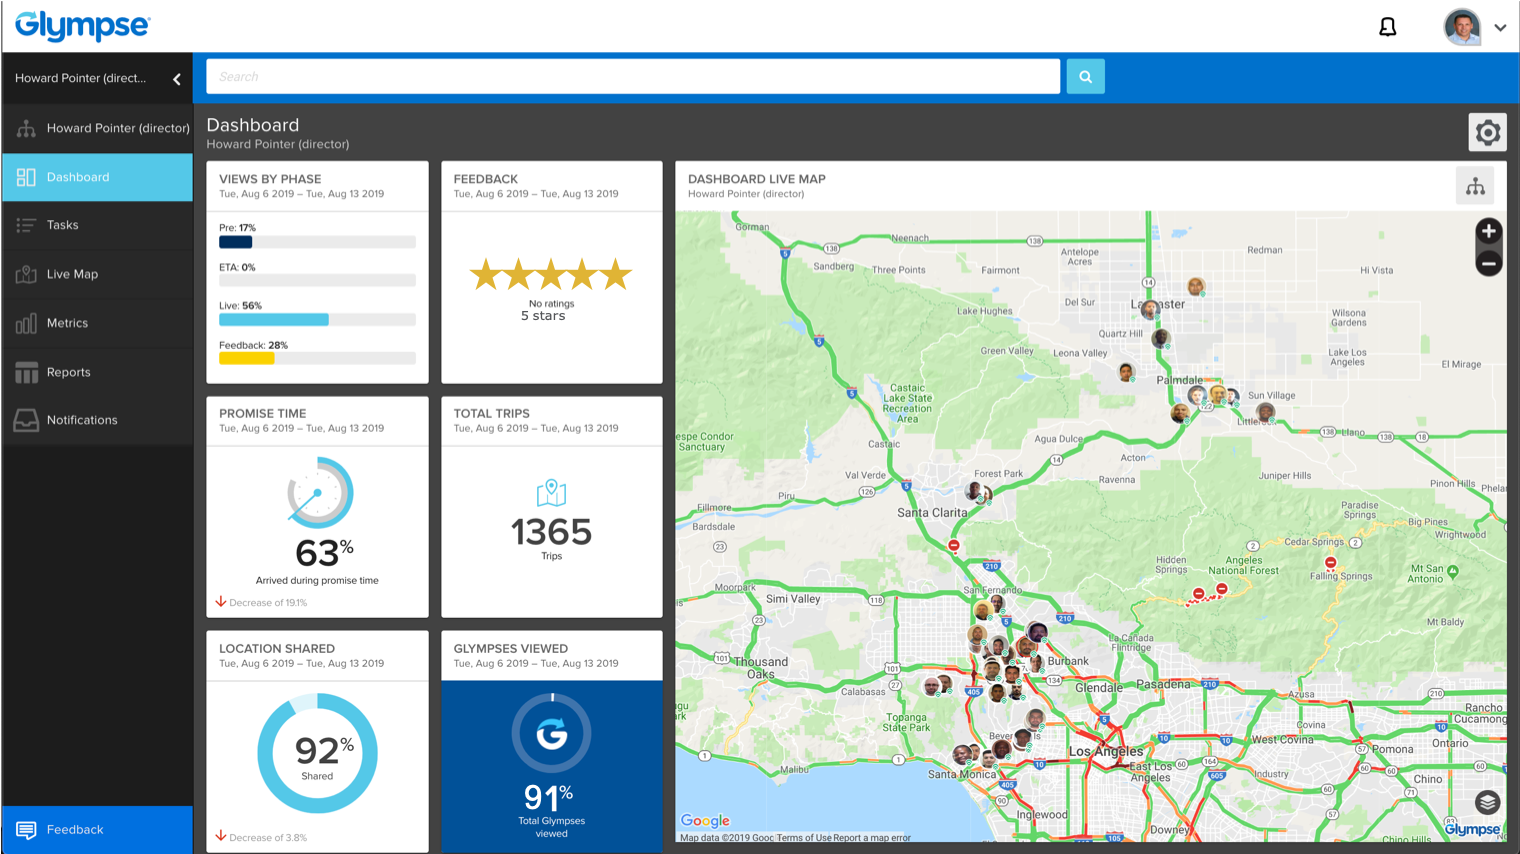Open the Reports menu item
The image size is (1520, 854).
[97, 372]
